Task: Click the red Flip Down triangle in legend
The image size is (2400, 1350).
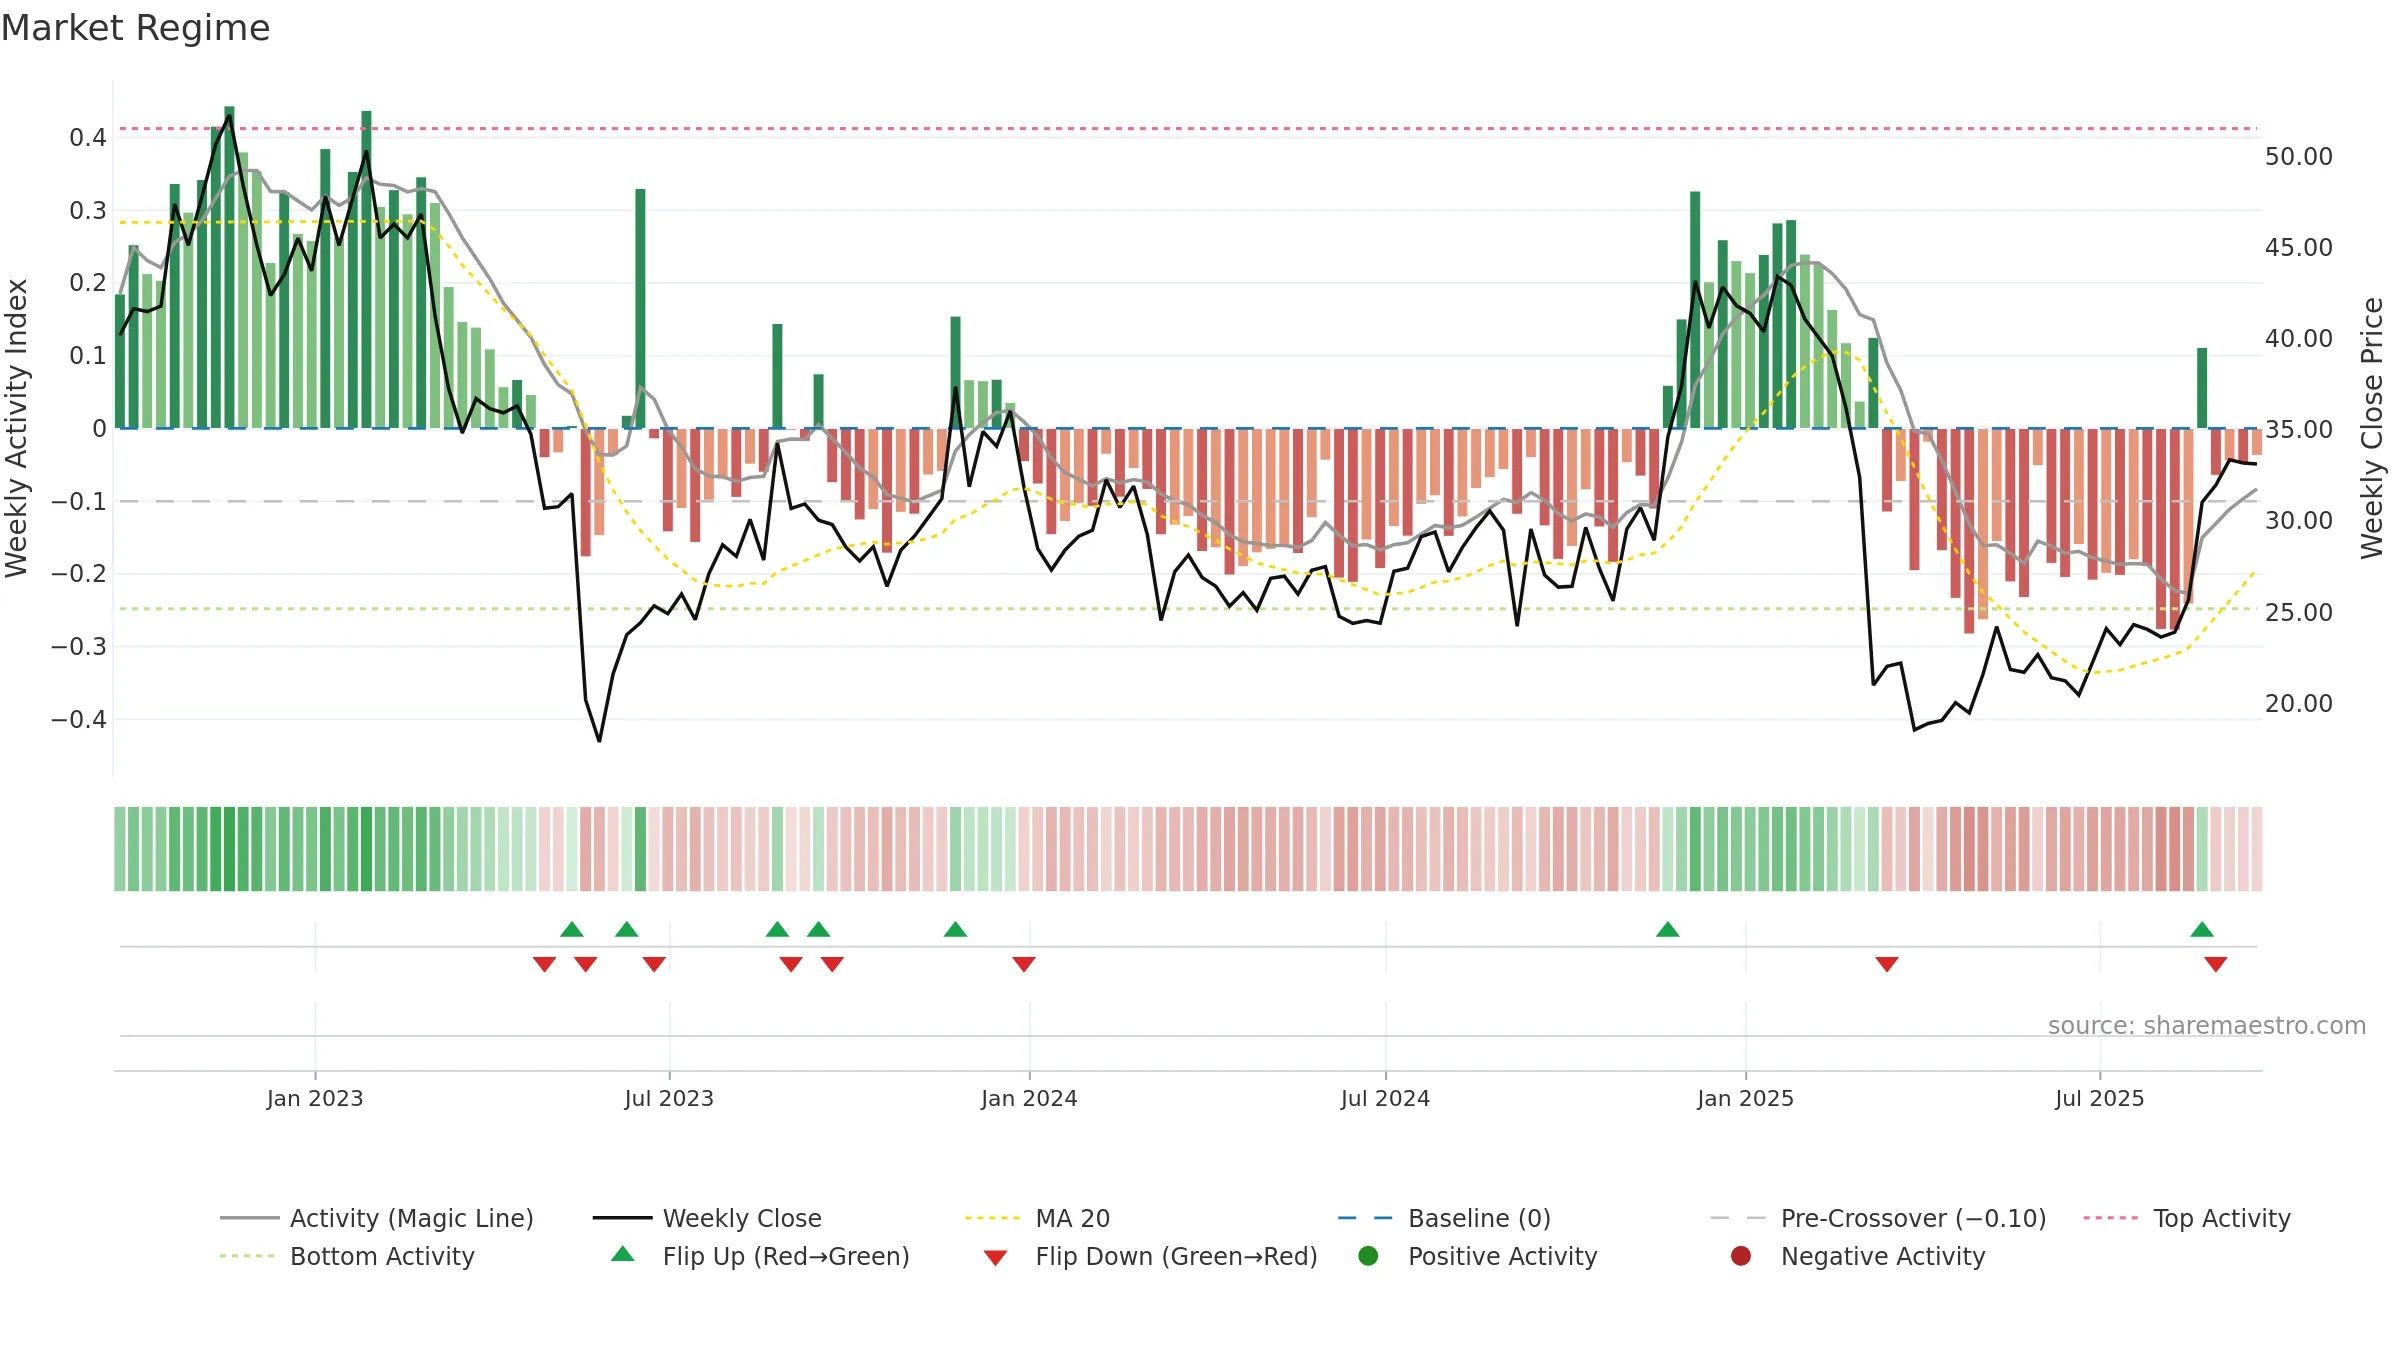Action: pos(995,1258)
